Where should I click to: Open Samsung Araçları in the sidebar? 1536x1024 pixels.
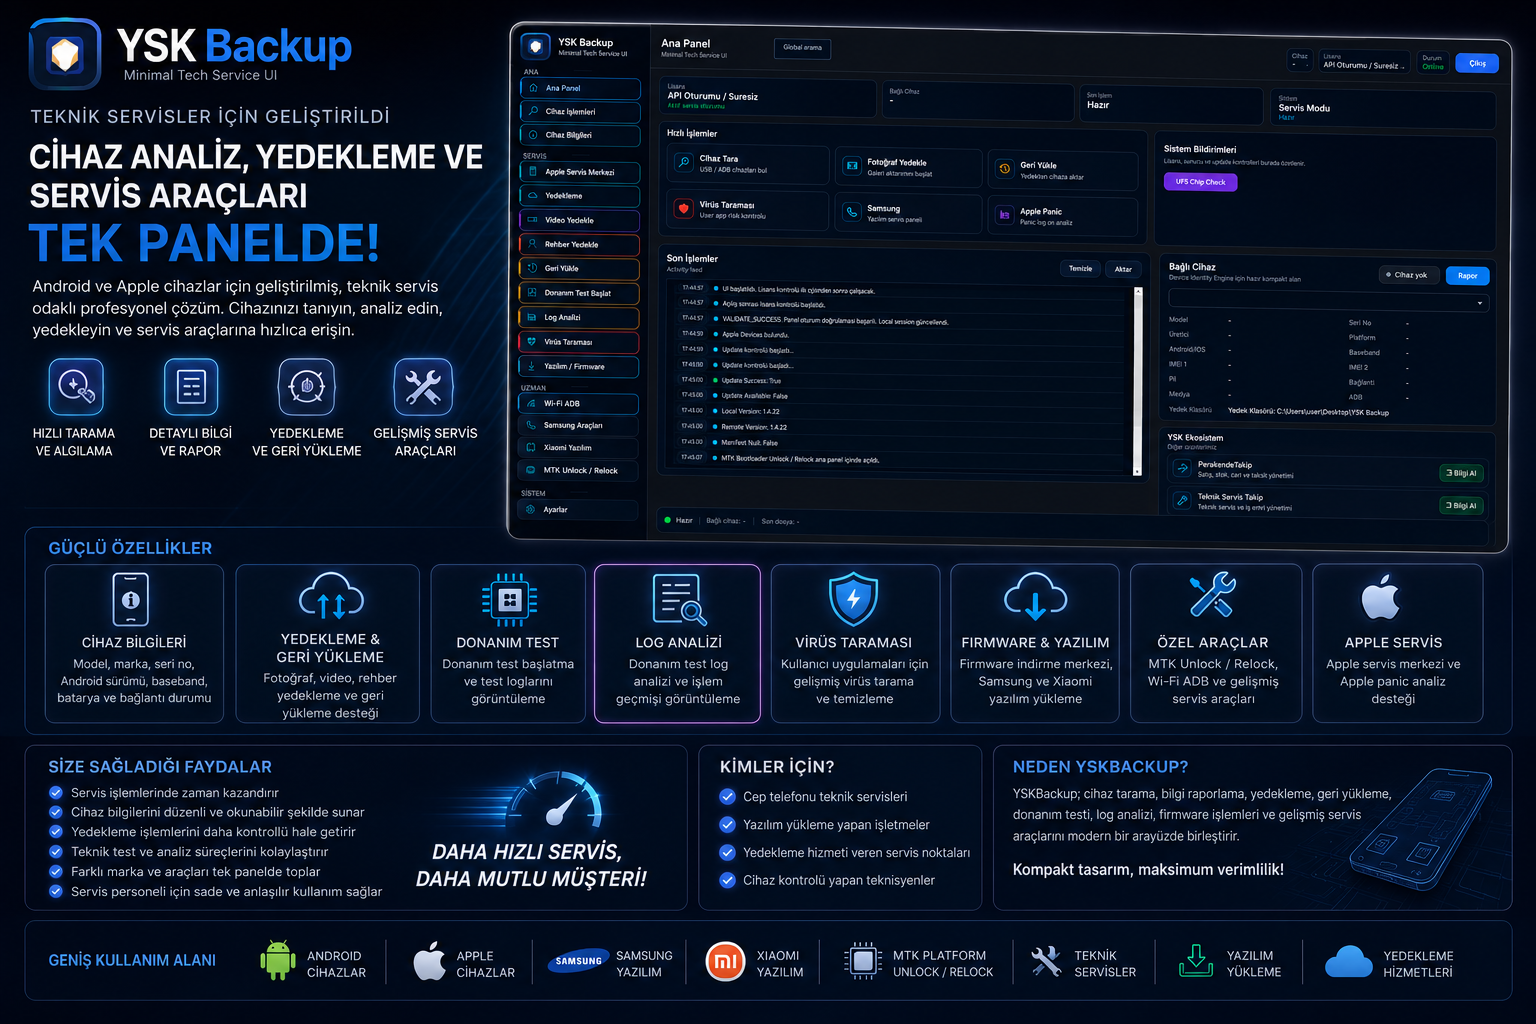pos(578,426)
